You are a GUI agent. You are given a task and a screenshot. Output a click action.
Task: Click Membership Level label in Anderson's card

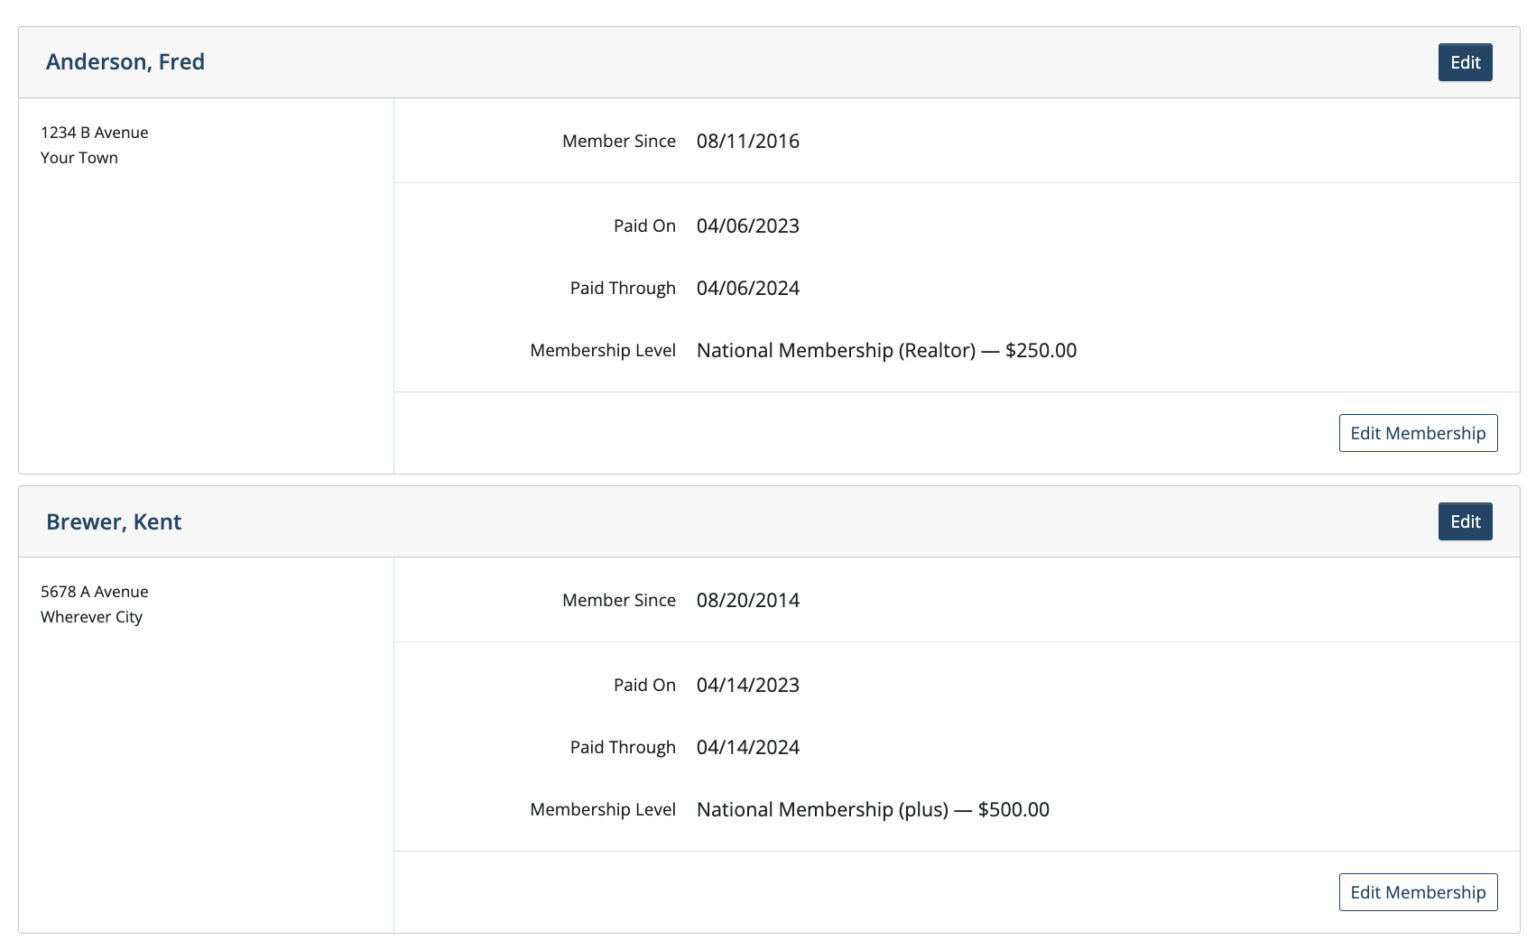[x=602, y=350]
